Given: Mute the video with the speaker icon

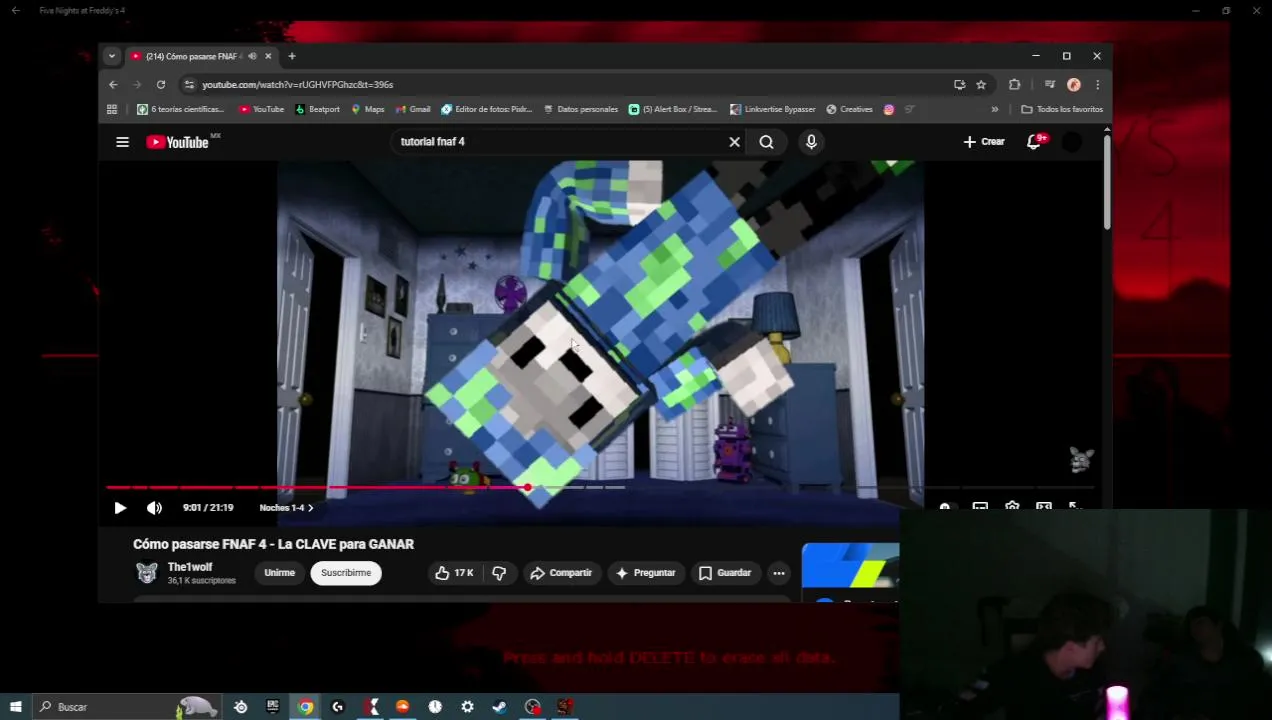Looking at the screenshot, I should pos(154,508).
